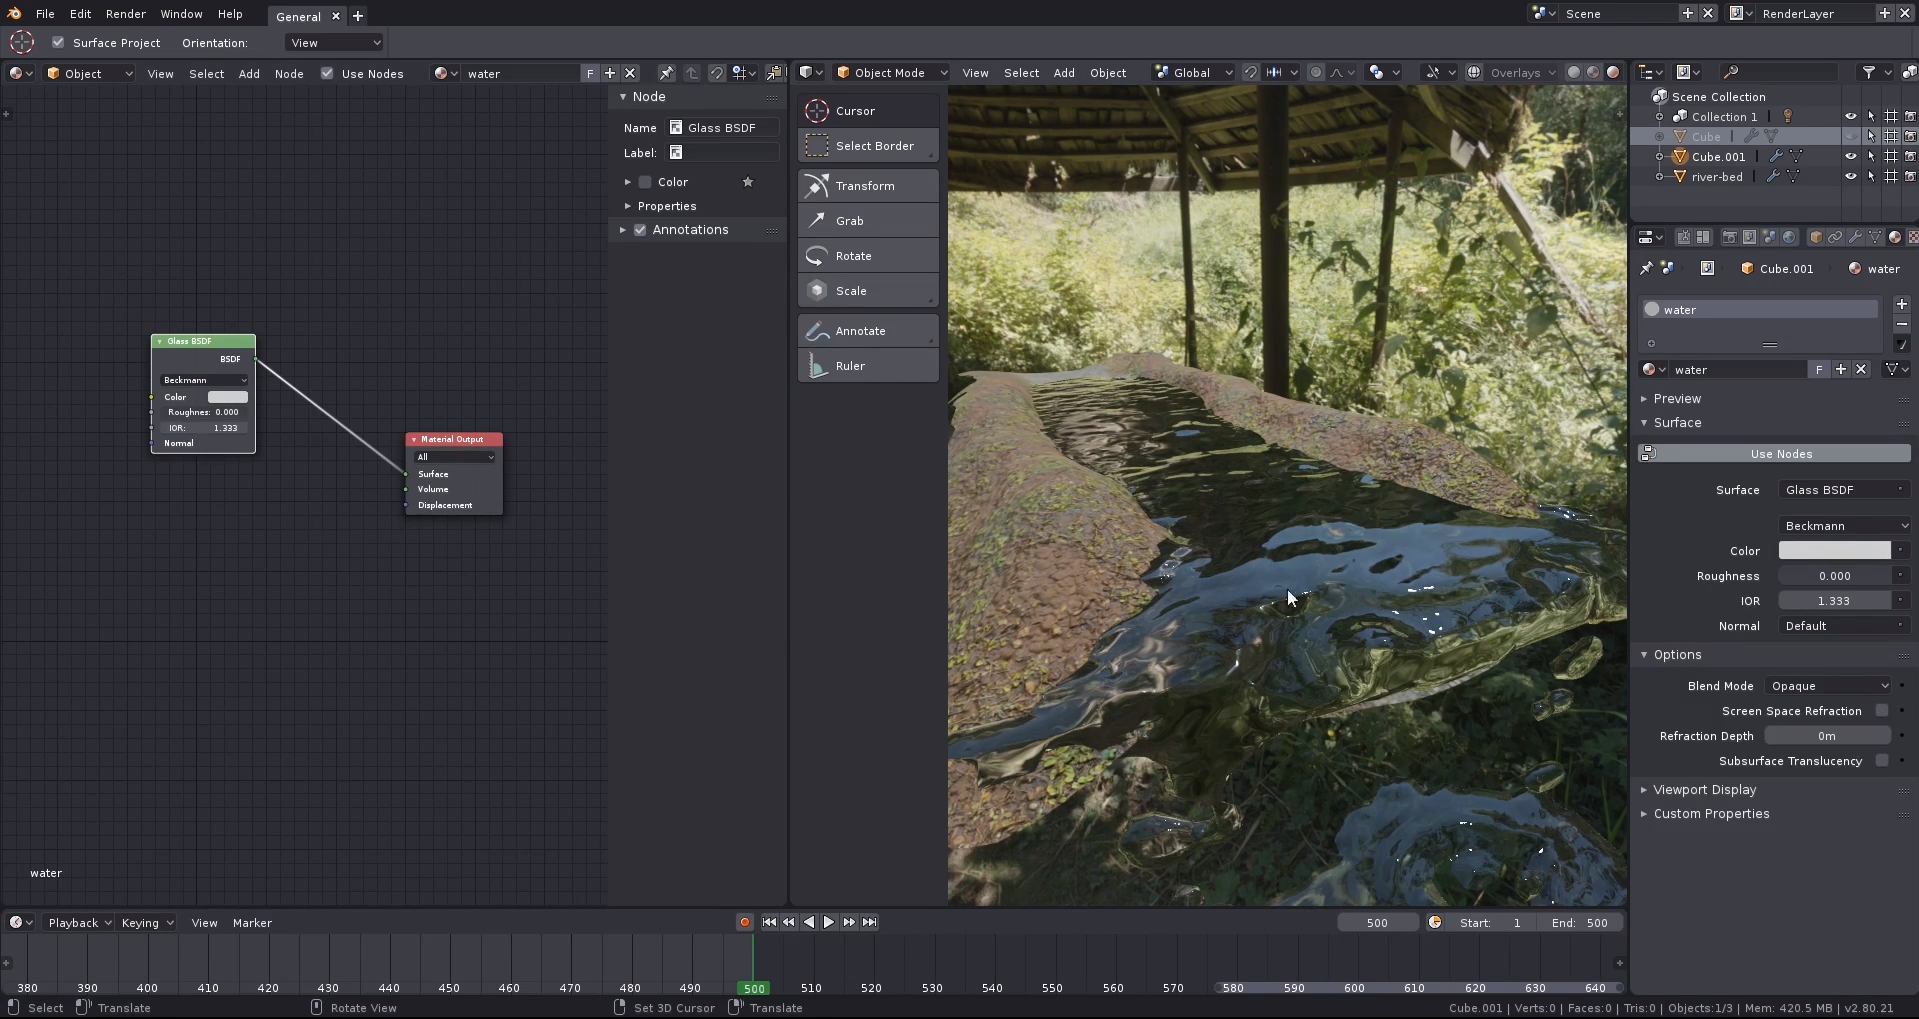Enable Screen Space Refraction checkbox
The height and width of the screenshot is (1019, 1919).
[1882, 711]
